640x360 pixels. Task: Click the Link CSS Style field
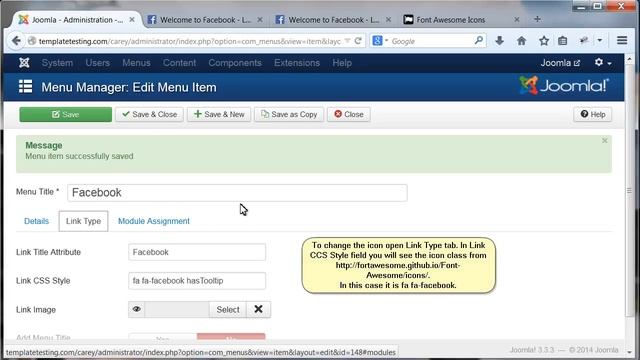click(x=197, y=281)
